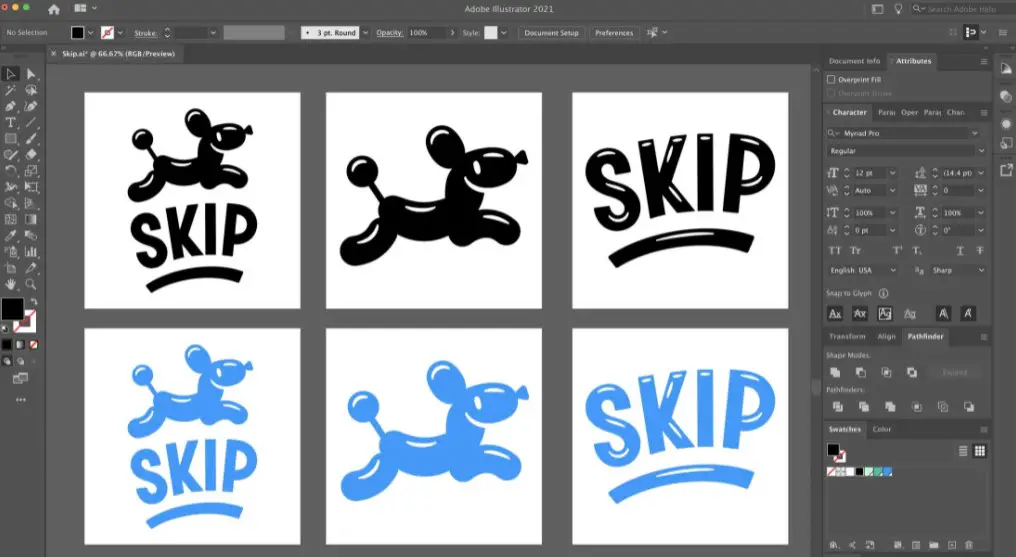This screenshot has height=557, width=1016.
Task: Switch to the Color tab
Action: [881, 429]
